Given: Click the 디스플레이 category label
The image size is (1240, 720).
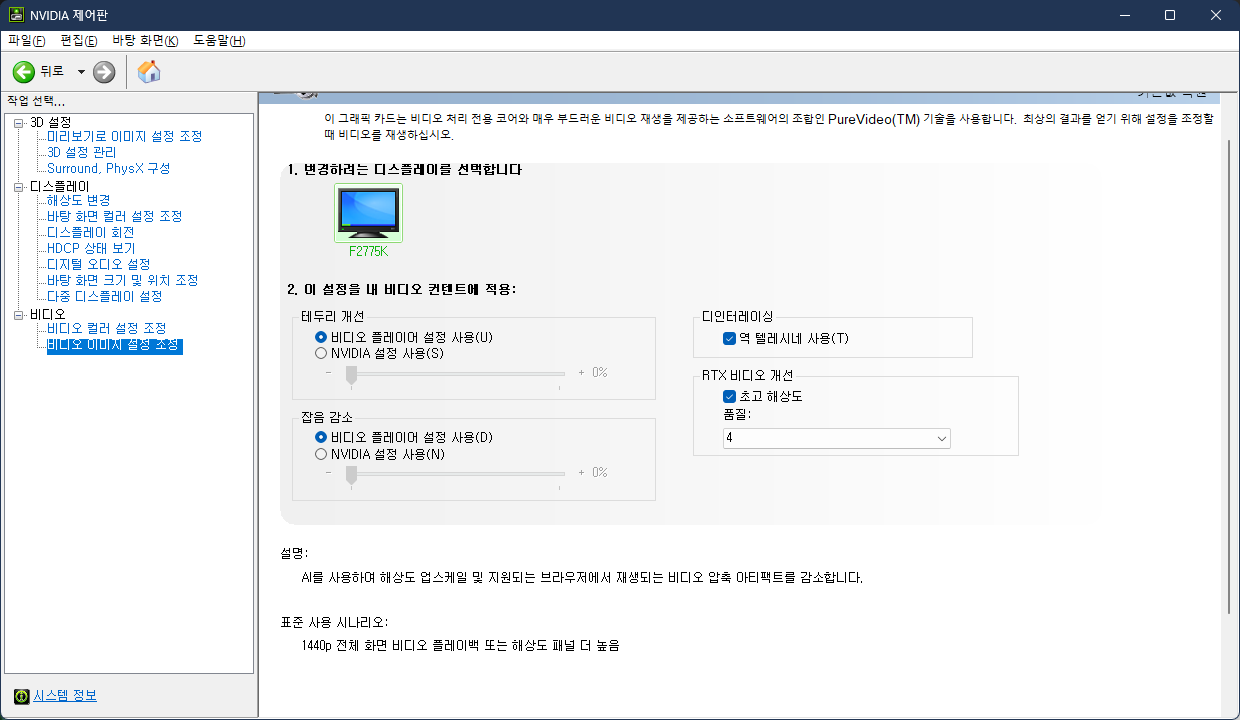Looking at the screenshot, I should pyautogui.click(x=60, y=186).
